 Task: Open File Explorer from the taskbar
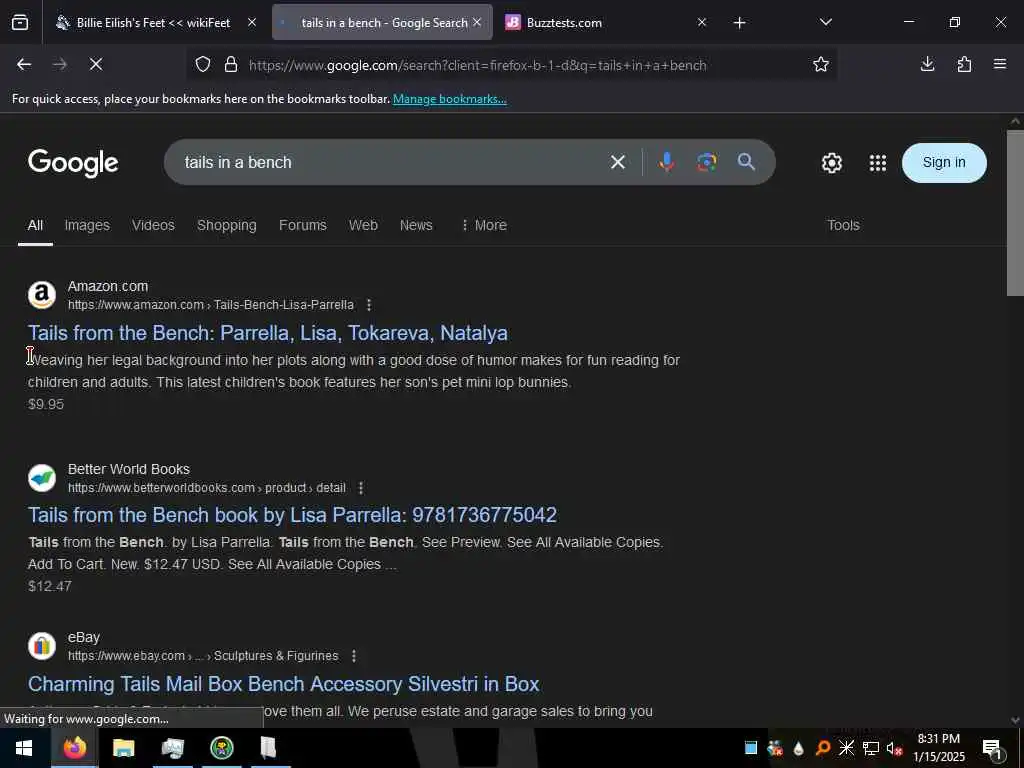[x=123, y=748]
